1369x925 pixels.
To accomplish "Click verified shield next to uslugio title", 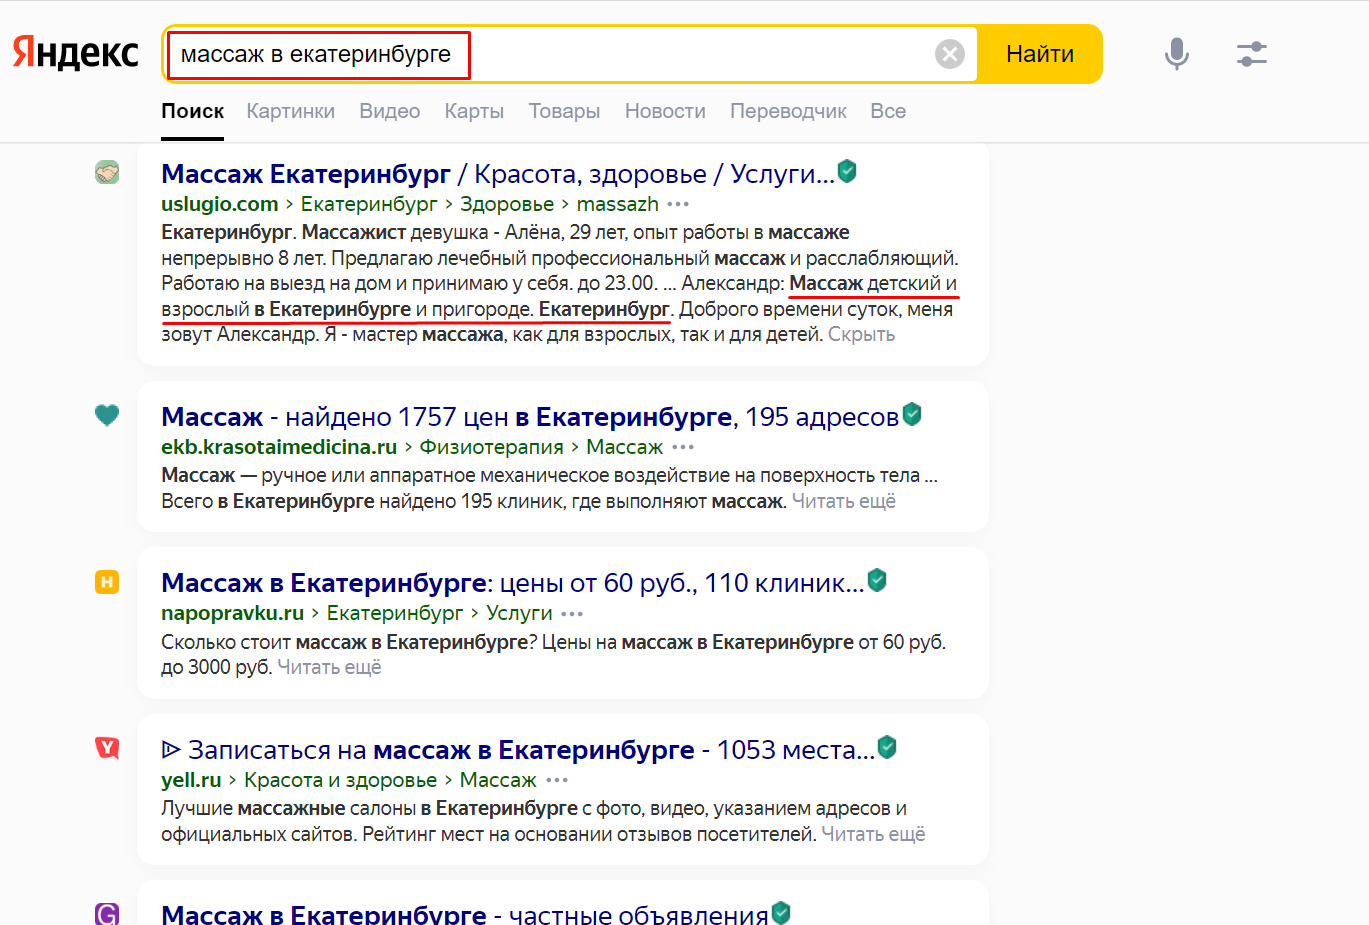I will point(847,171).
